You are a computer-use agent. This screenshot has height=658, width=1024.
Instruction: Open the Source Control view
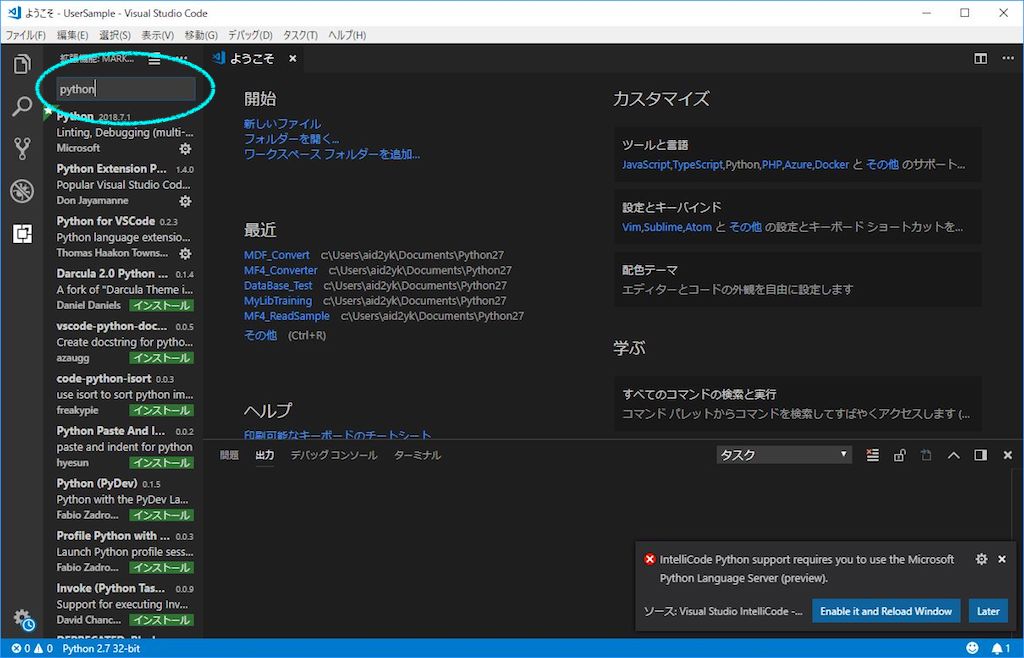point(22,149)
